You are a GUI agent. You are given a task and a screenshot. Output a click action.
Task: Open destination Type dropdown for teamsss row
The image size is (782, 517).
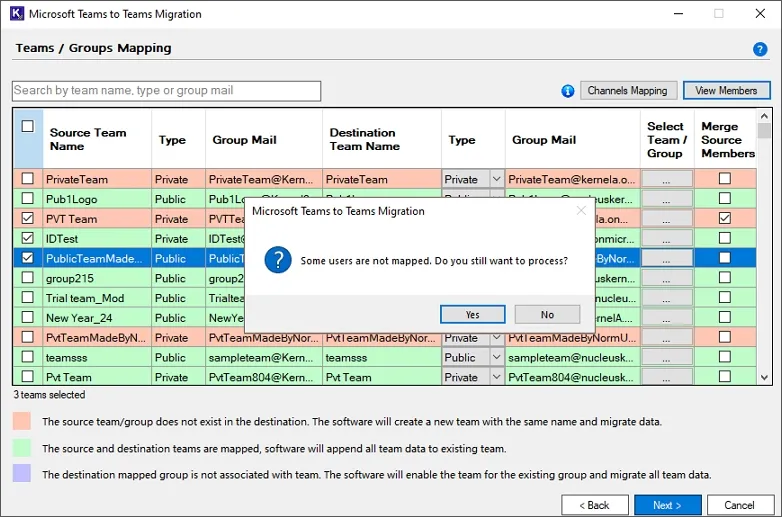click(496, 357)
